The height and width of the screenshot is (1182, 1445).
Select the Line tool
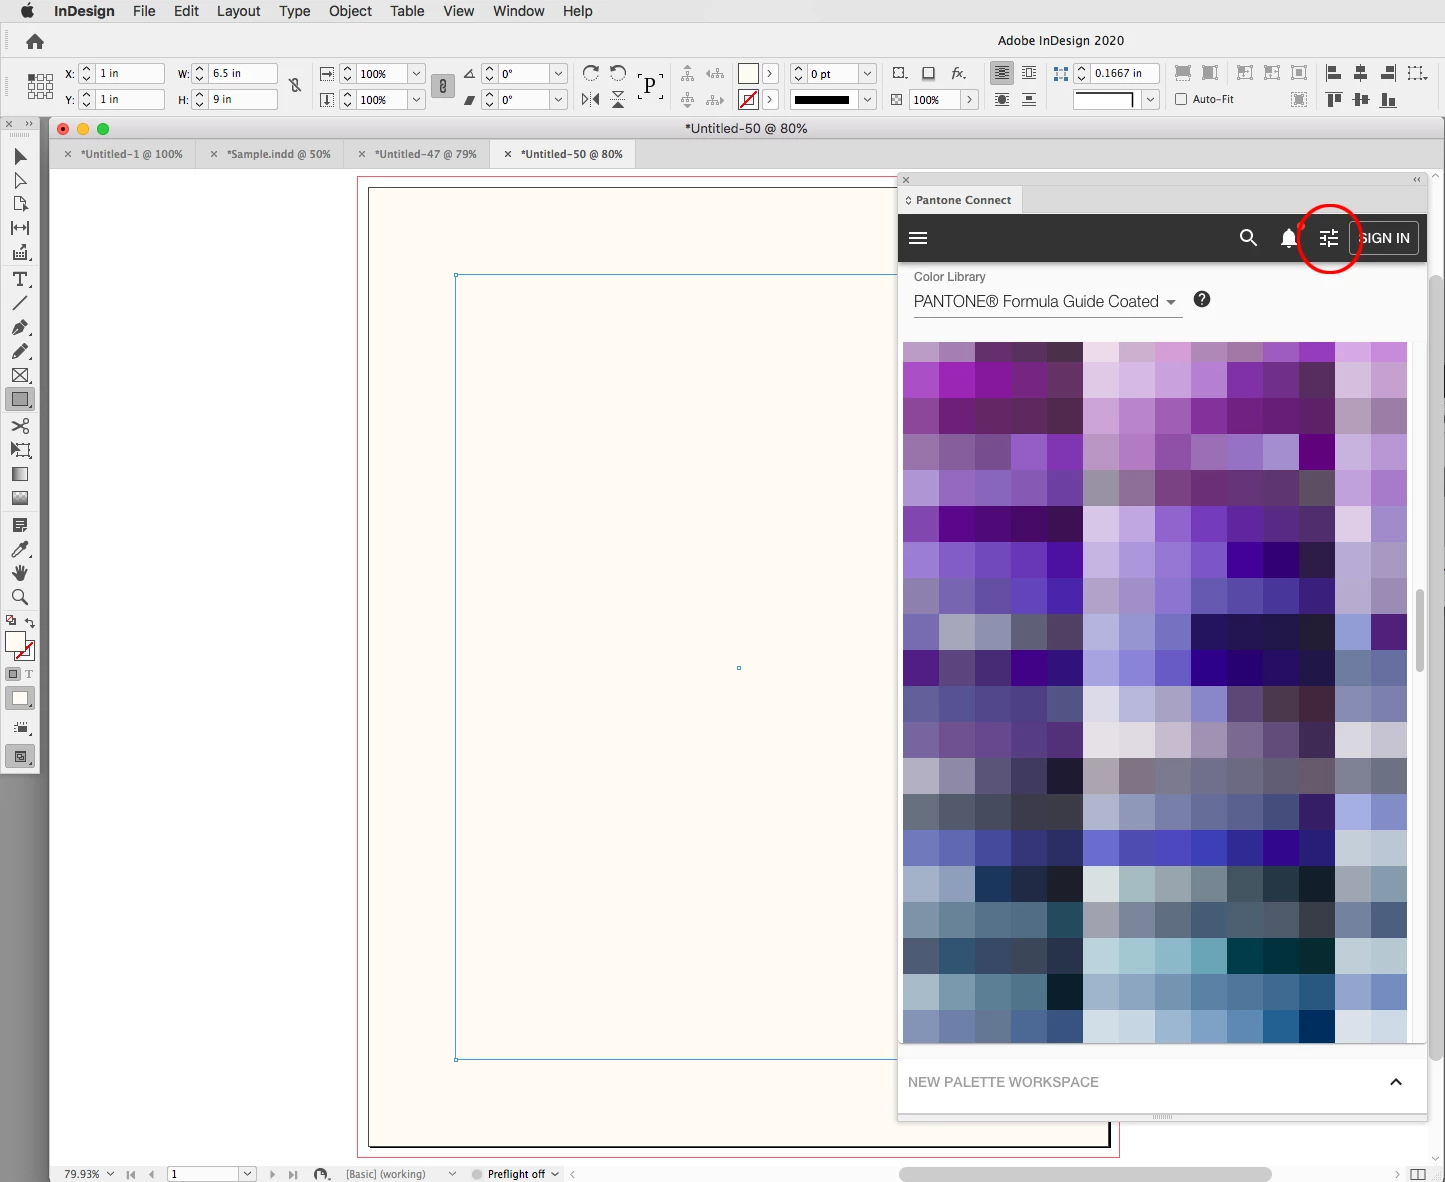click(x=20, y=303)
